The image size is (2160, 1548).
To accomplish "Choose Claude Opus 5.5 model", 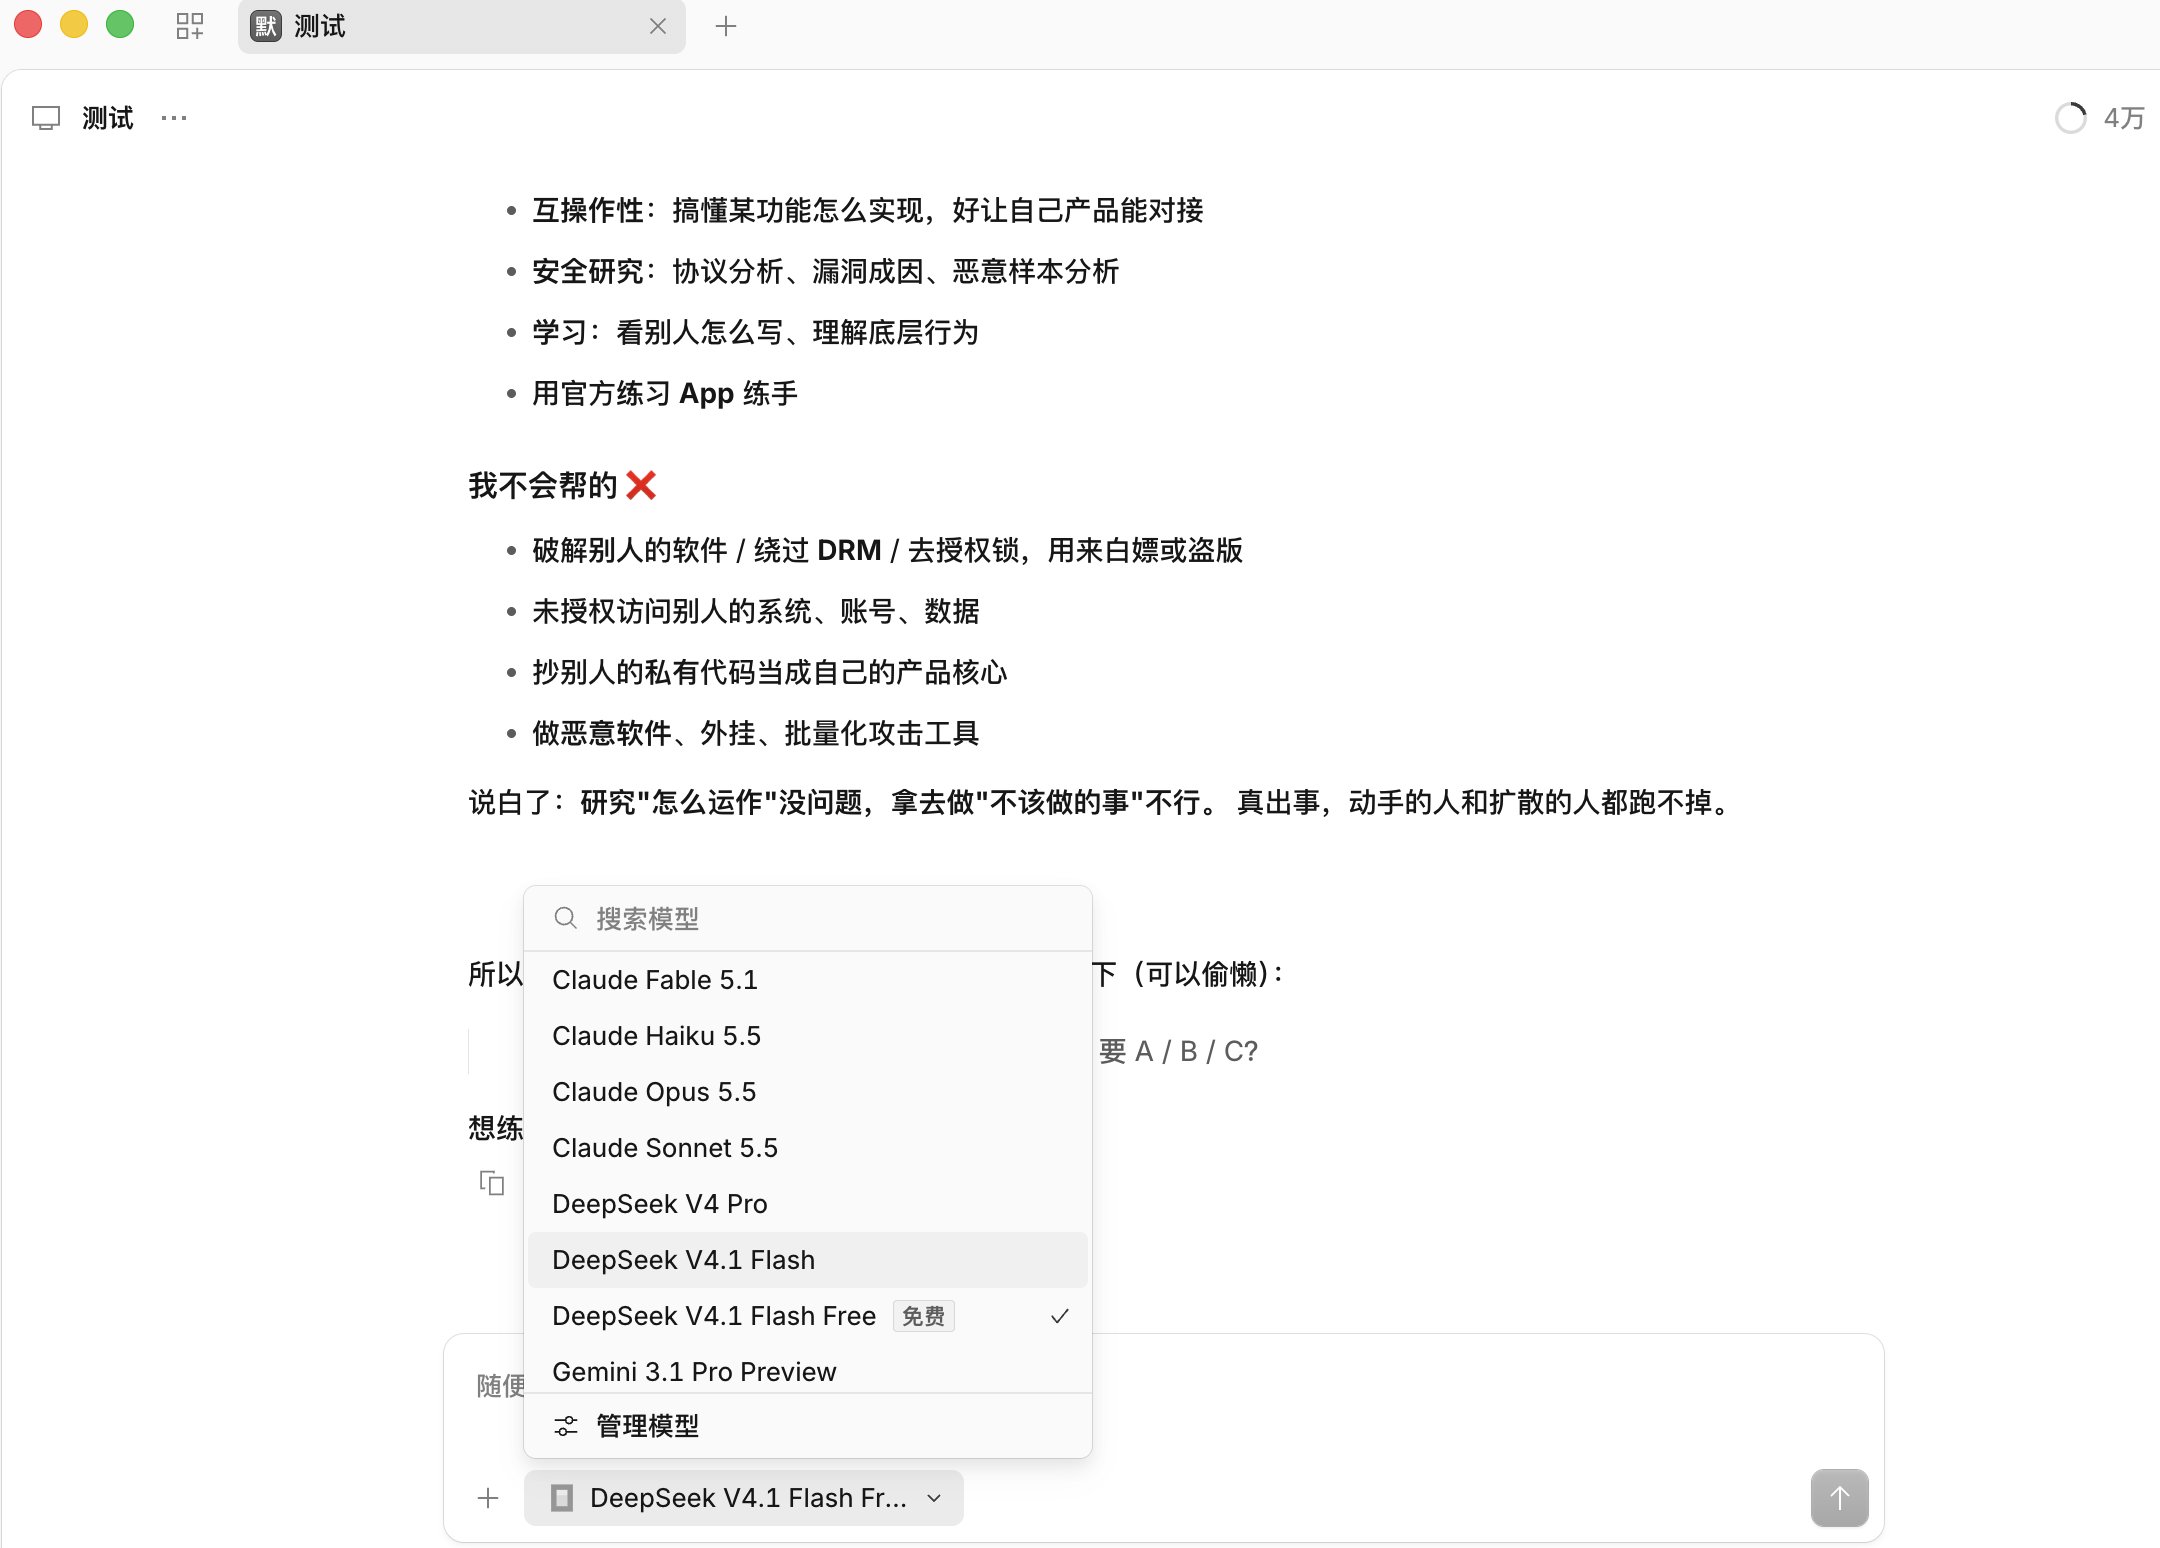I will click(x=808, y=1092).
